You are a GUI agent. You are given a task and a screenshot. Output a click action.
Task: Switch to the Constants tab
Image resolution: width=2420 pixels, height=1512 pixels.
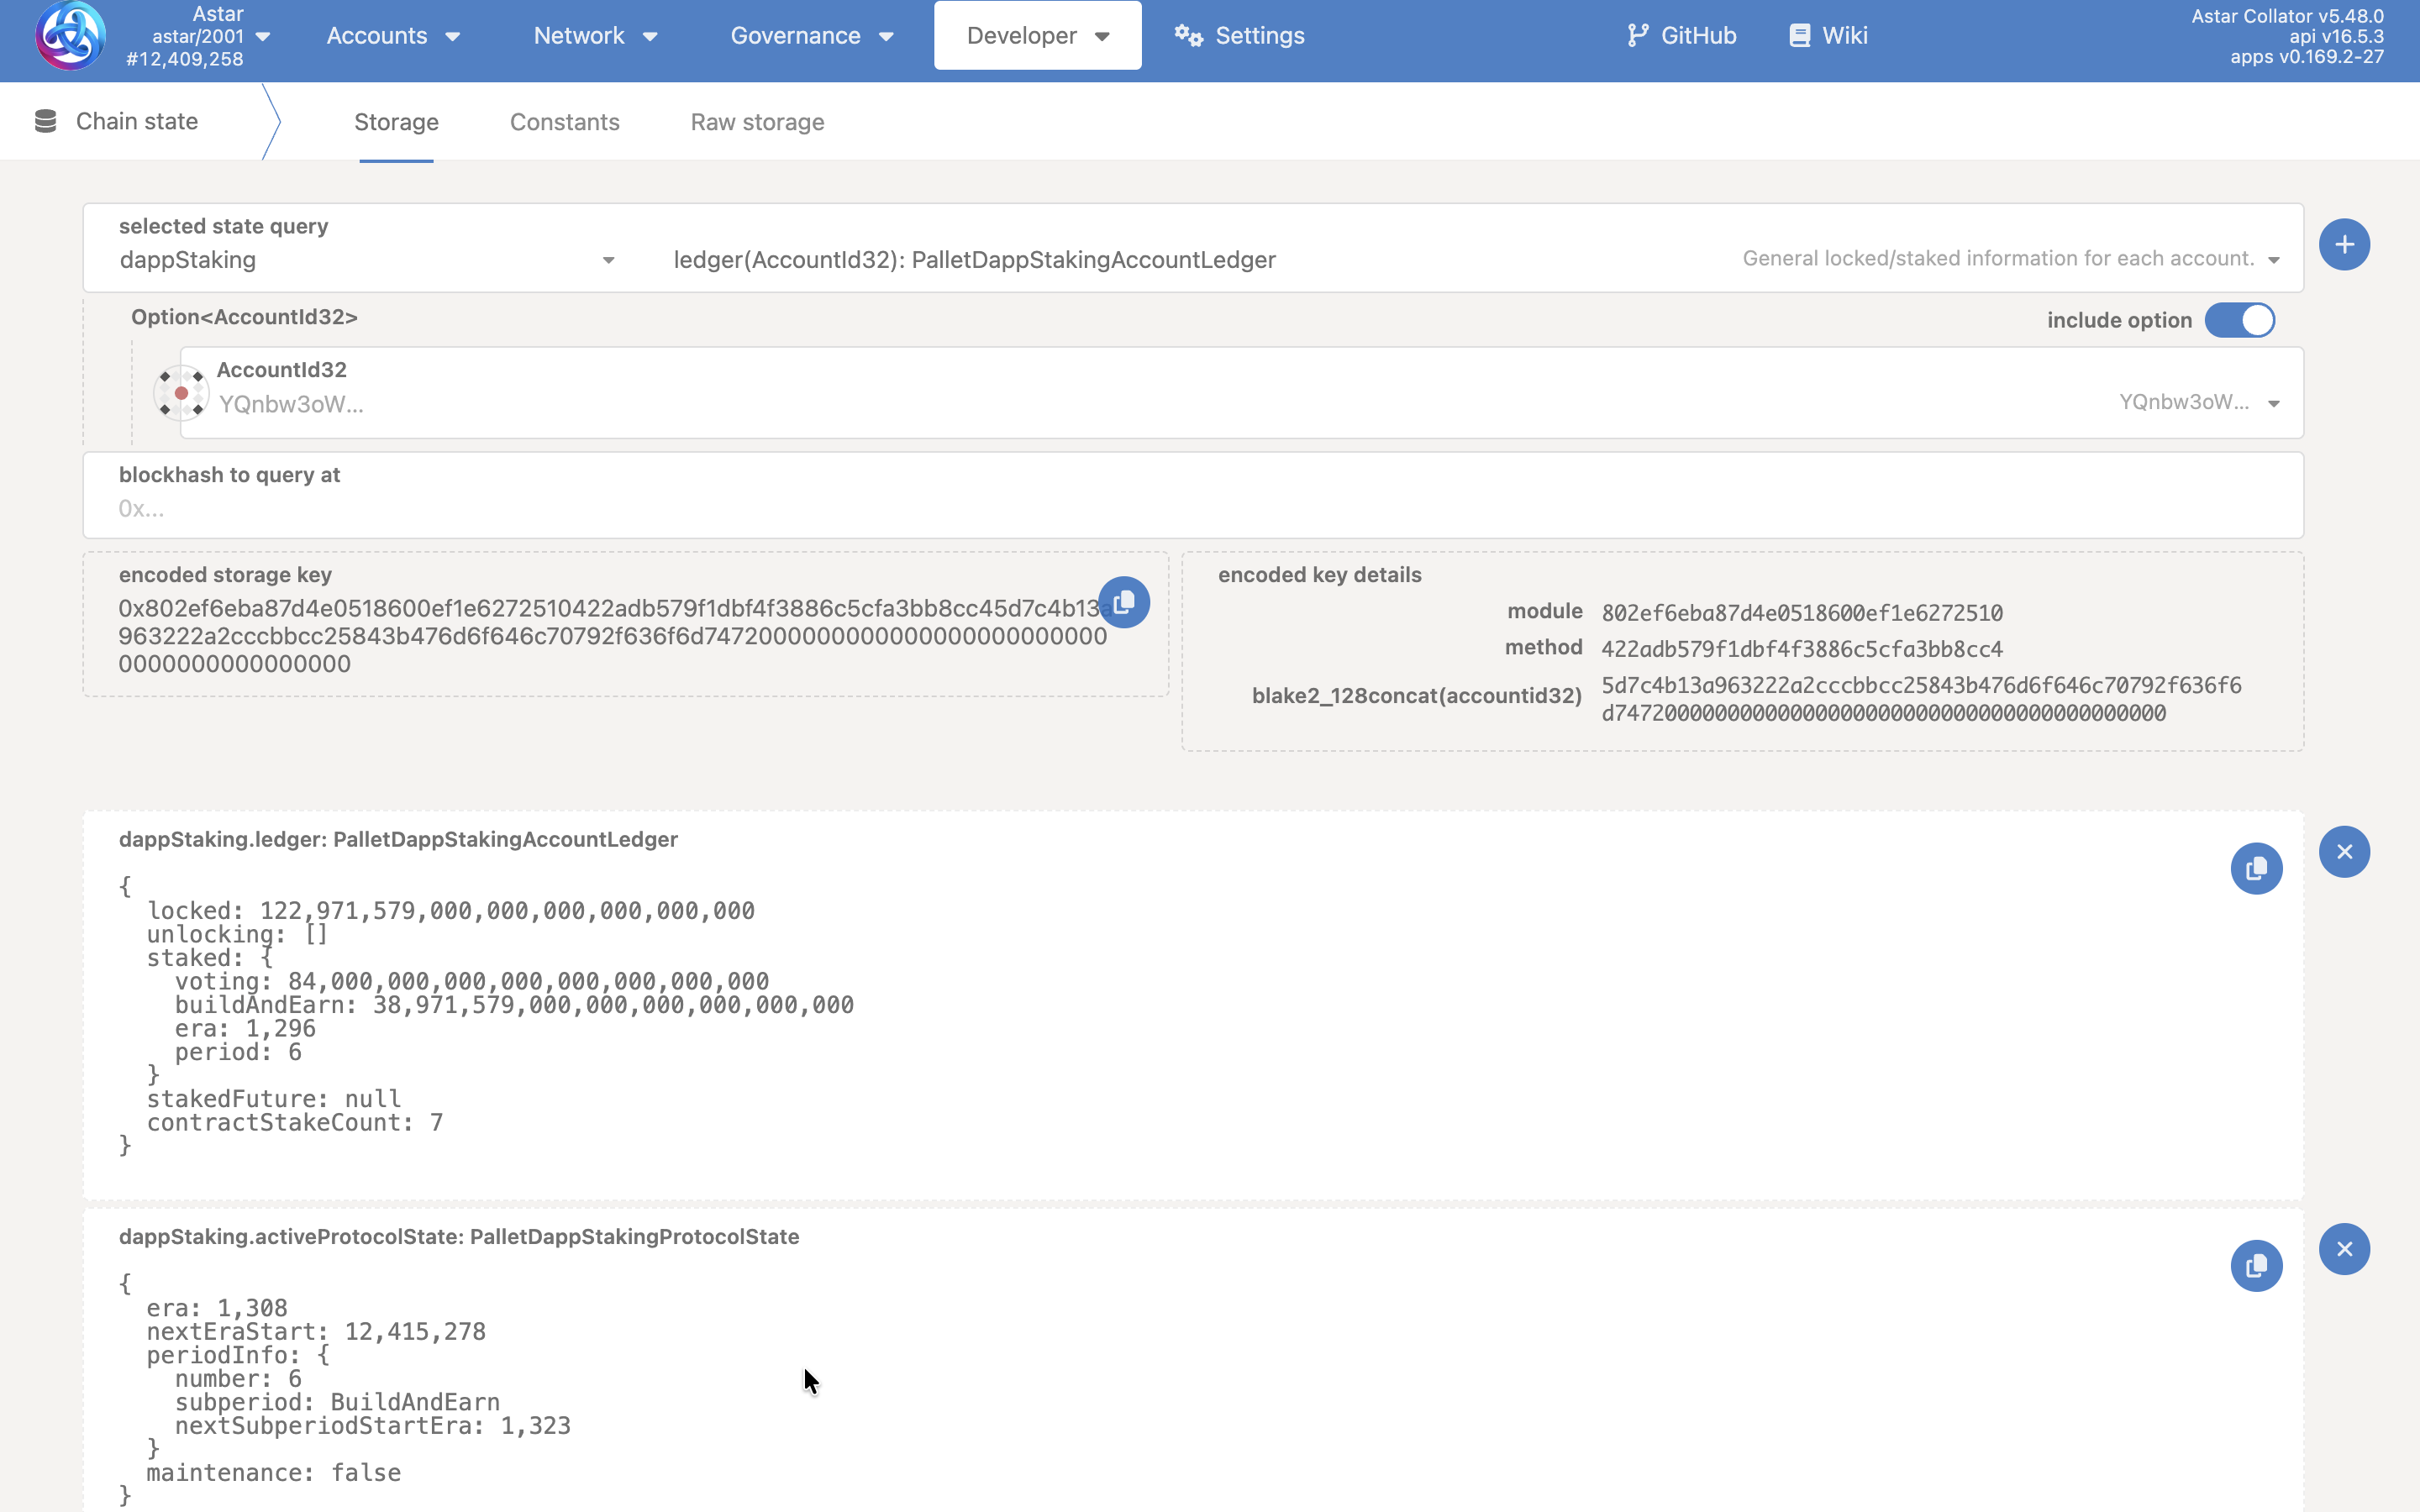[564, 122]
